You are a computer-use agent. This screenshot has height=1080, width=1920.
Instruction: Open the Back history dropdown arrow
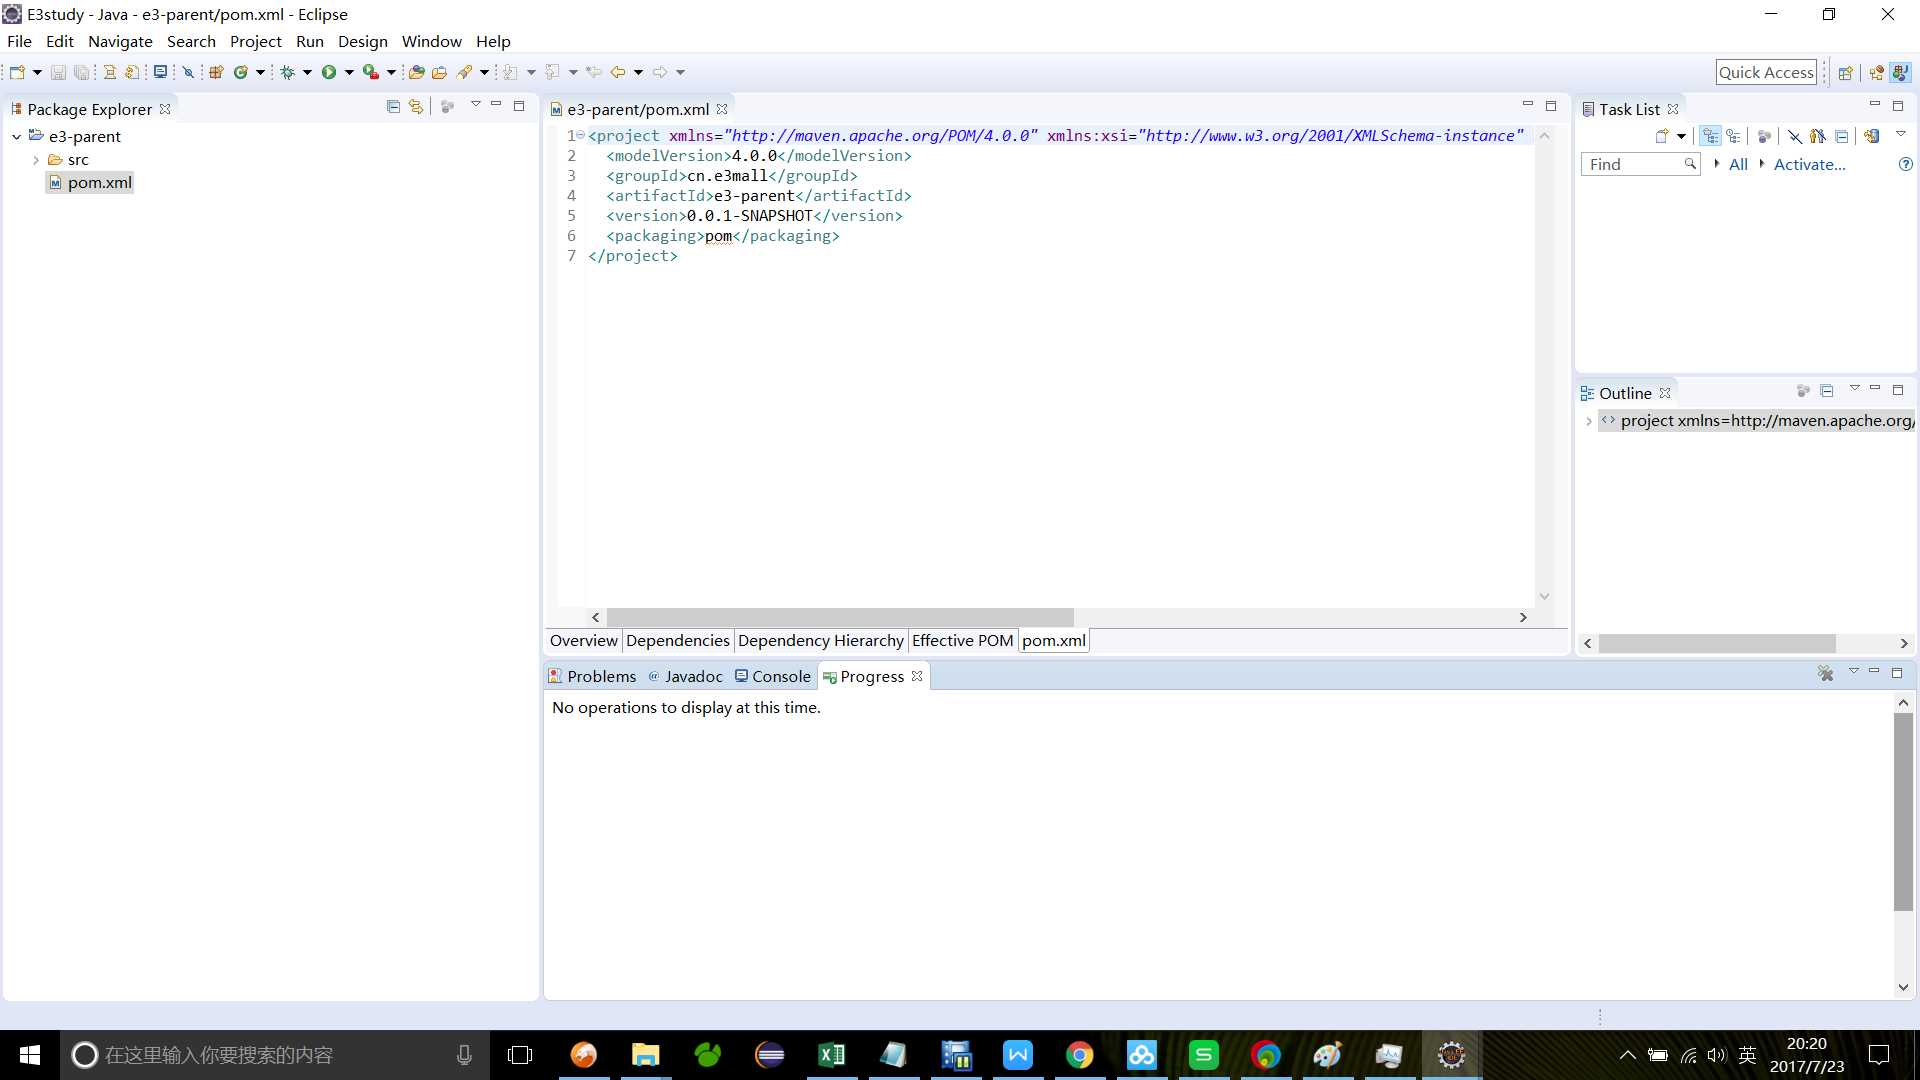tap(638, 72)
